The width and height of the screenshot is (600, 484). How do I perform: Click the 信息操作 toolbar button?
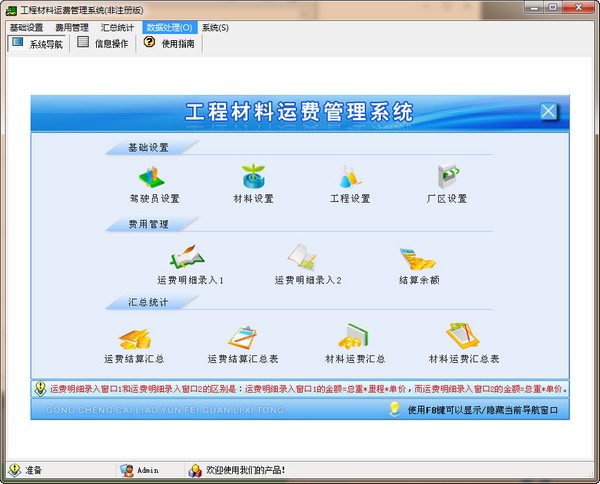pyautogui.click(x=104, y=44)
